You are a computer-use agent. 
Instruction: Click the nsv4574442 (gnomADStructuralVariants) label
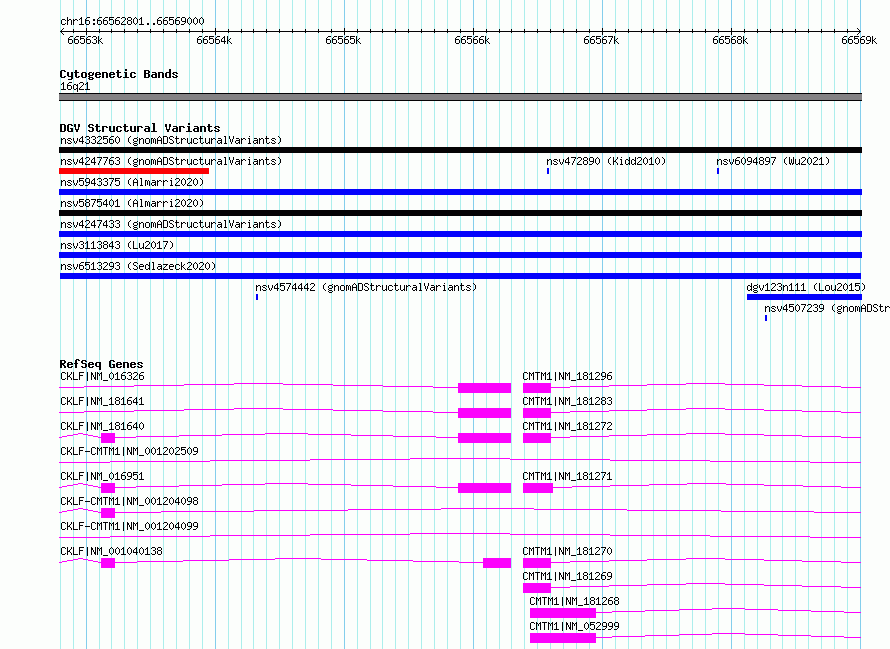(x=366, y=287)
